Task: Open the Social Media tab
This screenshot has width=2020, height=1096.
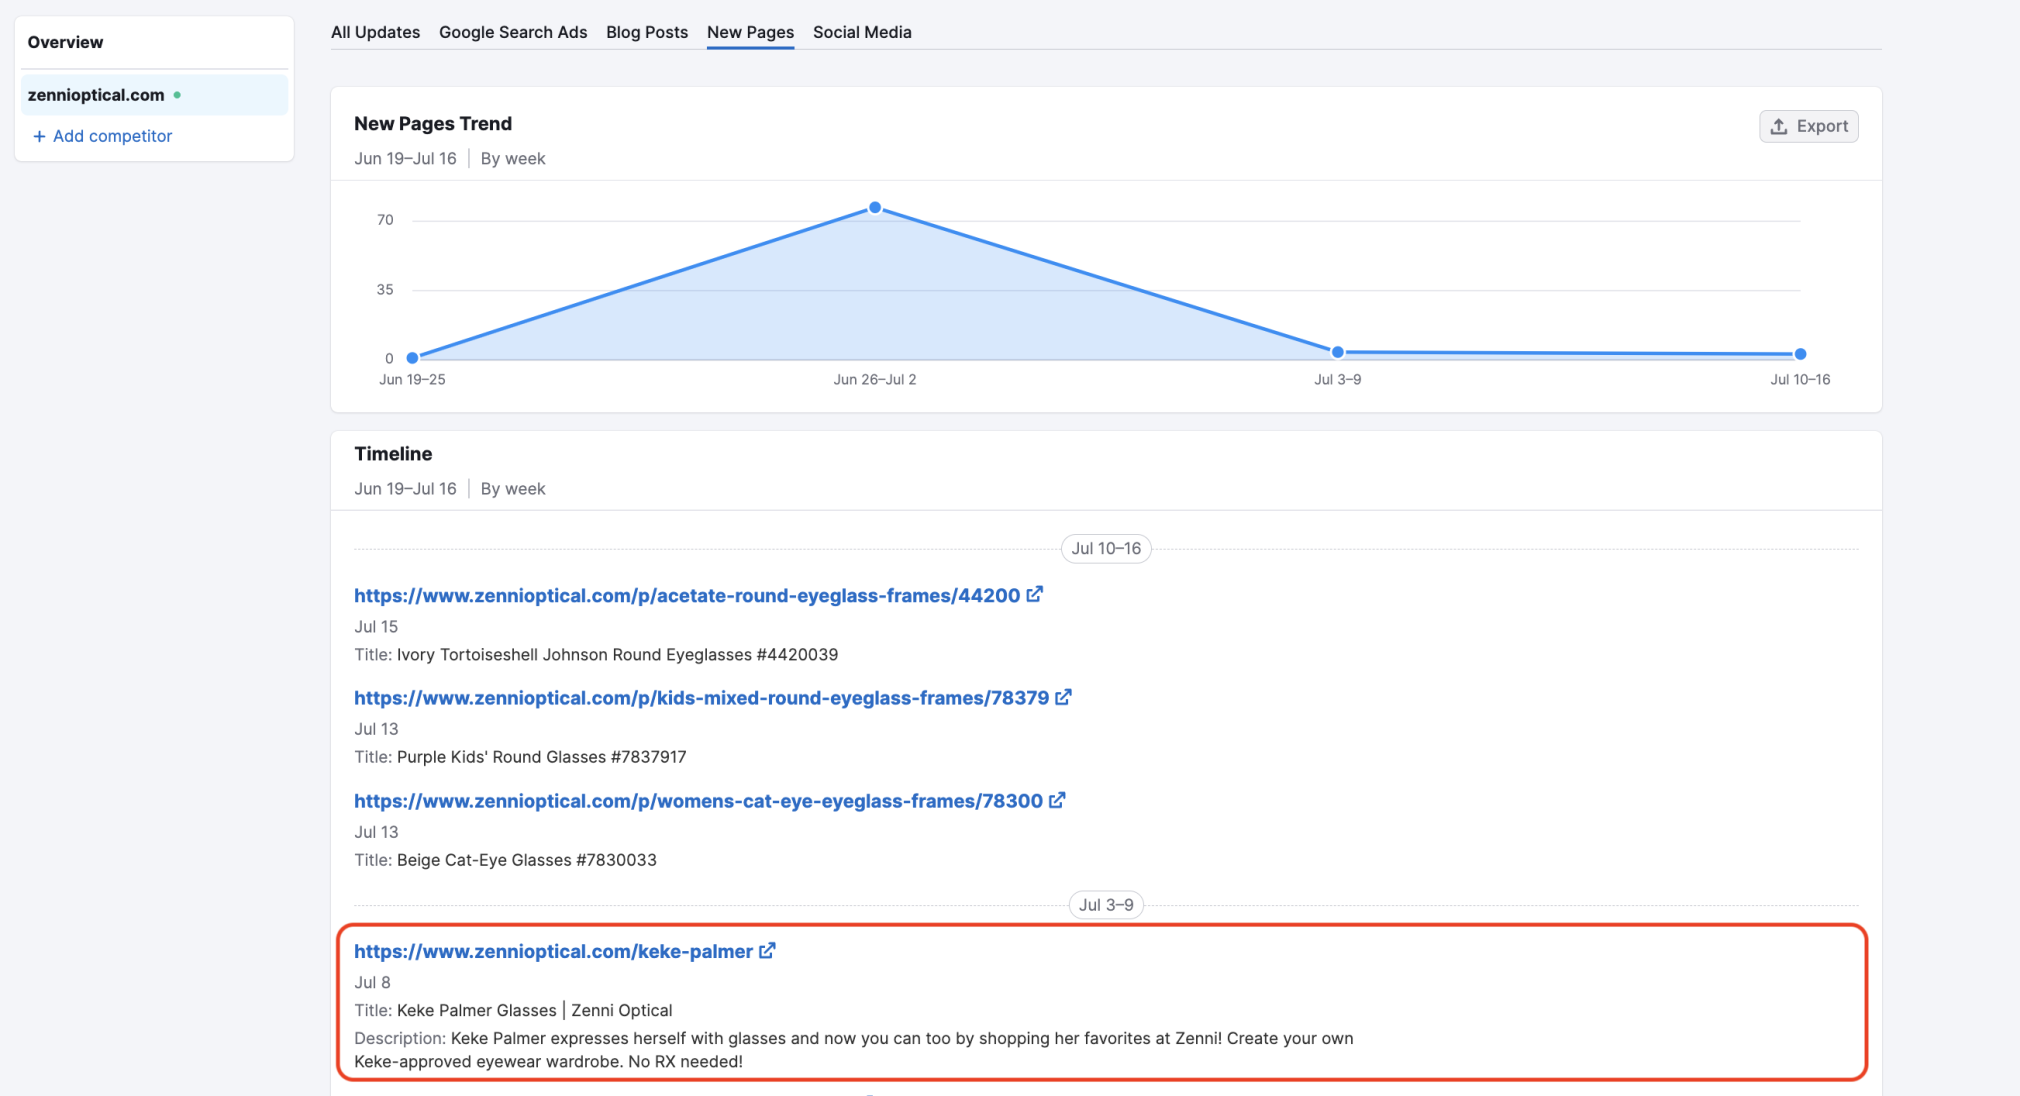Action: [x=862, y=32]
